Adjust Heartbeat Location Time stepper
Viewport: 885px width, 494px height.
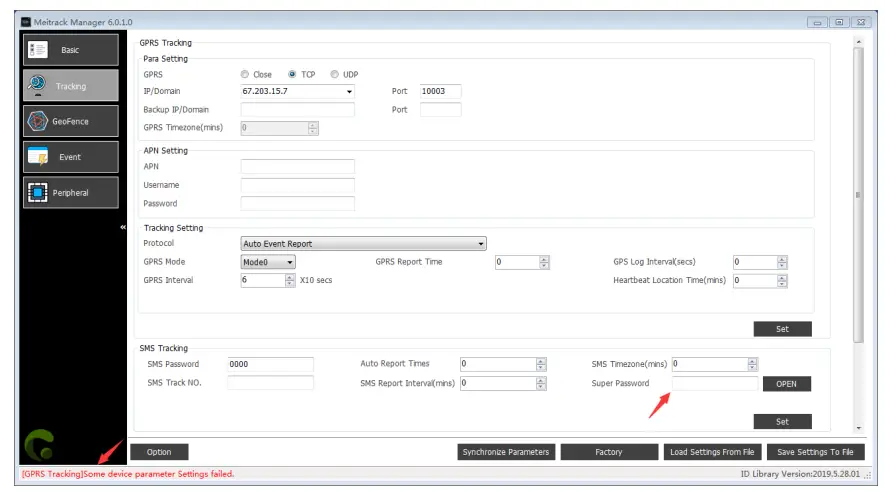click(782, 280)
